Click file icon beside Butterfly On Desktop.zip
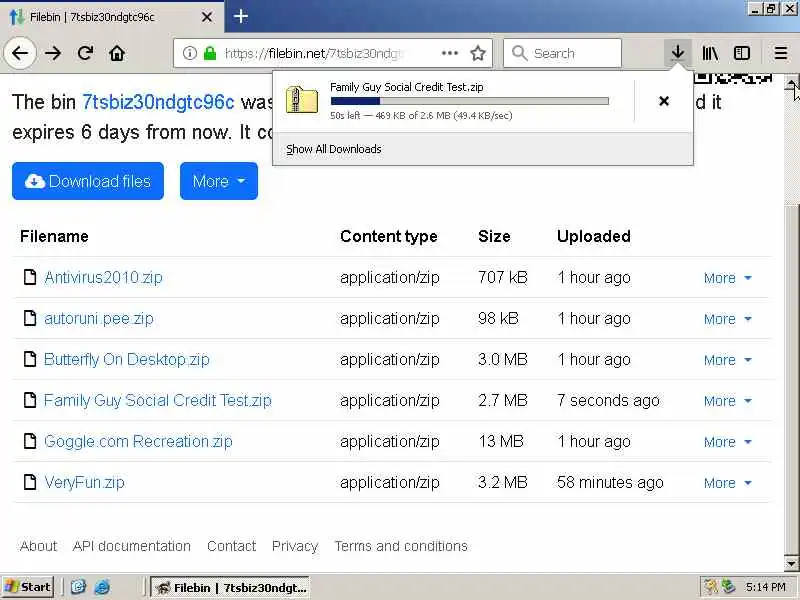This screenshot has height=600, width=800. [30, 359]
